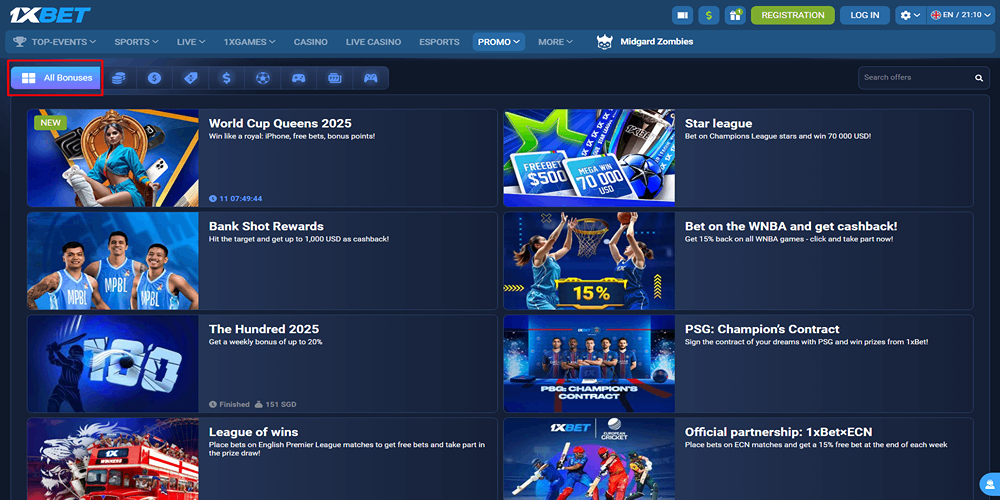
Task: Expand the Sports dropdown menu
Action: point(136,42)
